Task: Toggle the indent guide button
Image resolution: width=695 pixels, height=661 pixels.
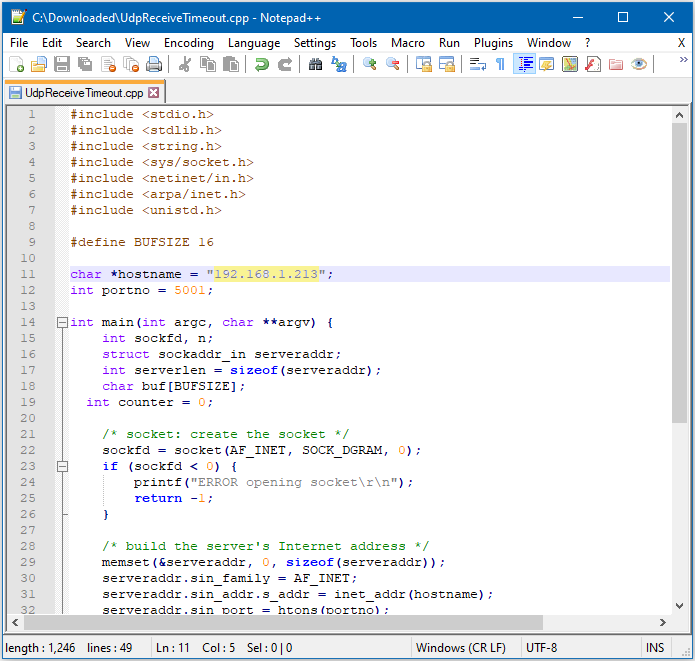Action: [524, 64]
